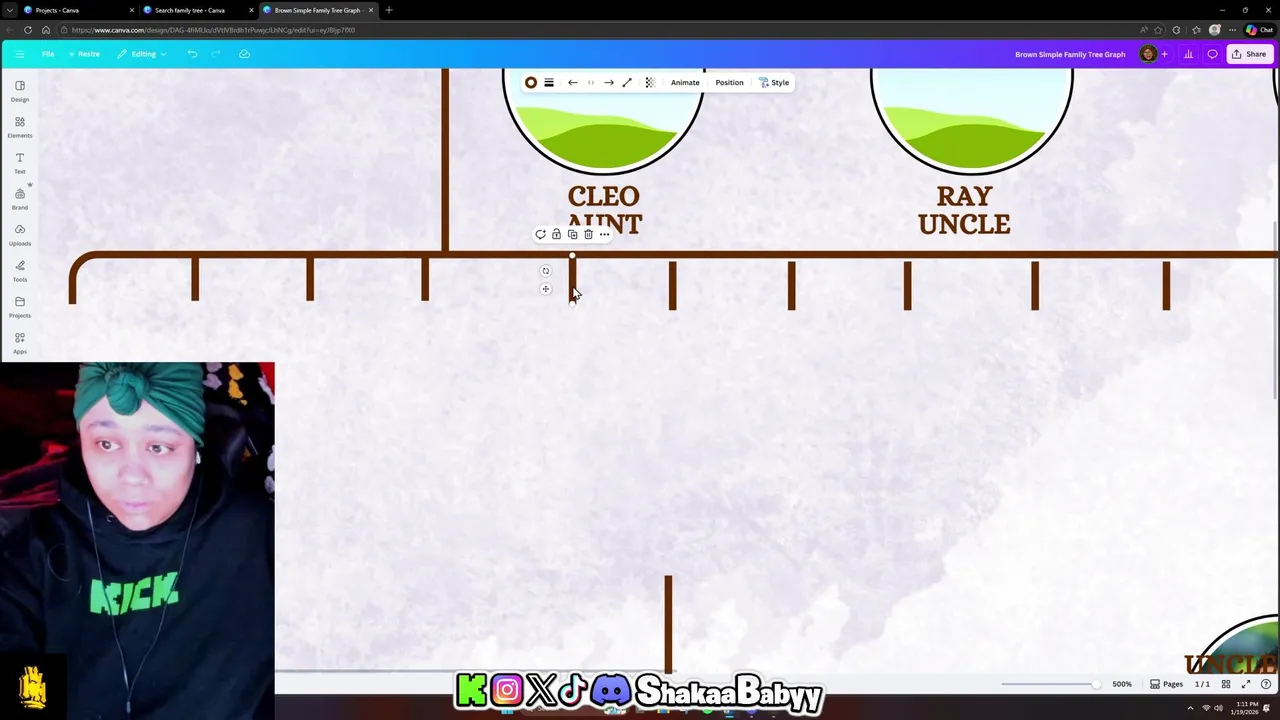Click the Undo arrow
This screenshot has height=720, width=1280.
[192, 54]
